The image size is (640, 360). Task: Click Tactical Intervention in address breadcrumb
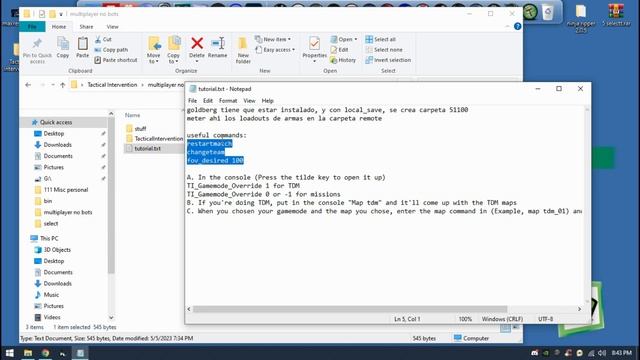[112, 85]
